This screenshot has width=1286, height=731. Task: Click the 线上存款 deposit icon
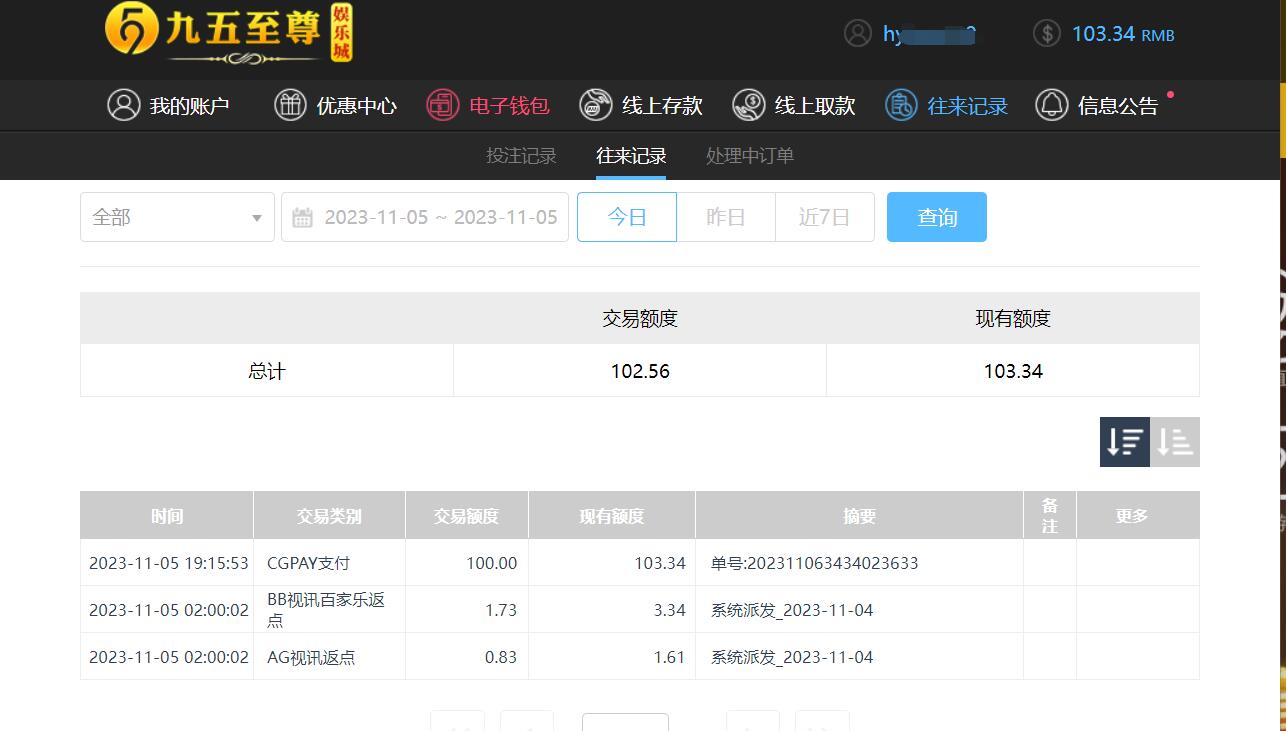(x=596, y=105)
